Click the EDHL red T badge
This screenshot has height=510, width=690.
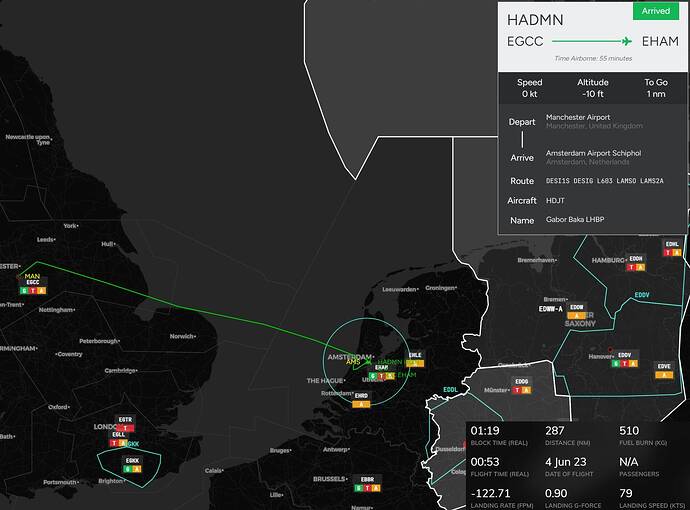click(668, 253)
